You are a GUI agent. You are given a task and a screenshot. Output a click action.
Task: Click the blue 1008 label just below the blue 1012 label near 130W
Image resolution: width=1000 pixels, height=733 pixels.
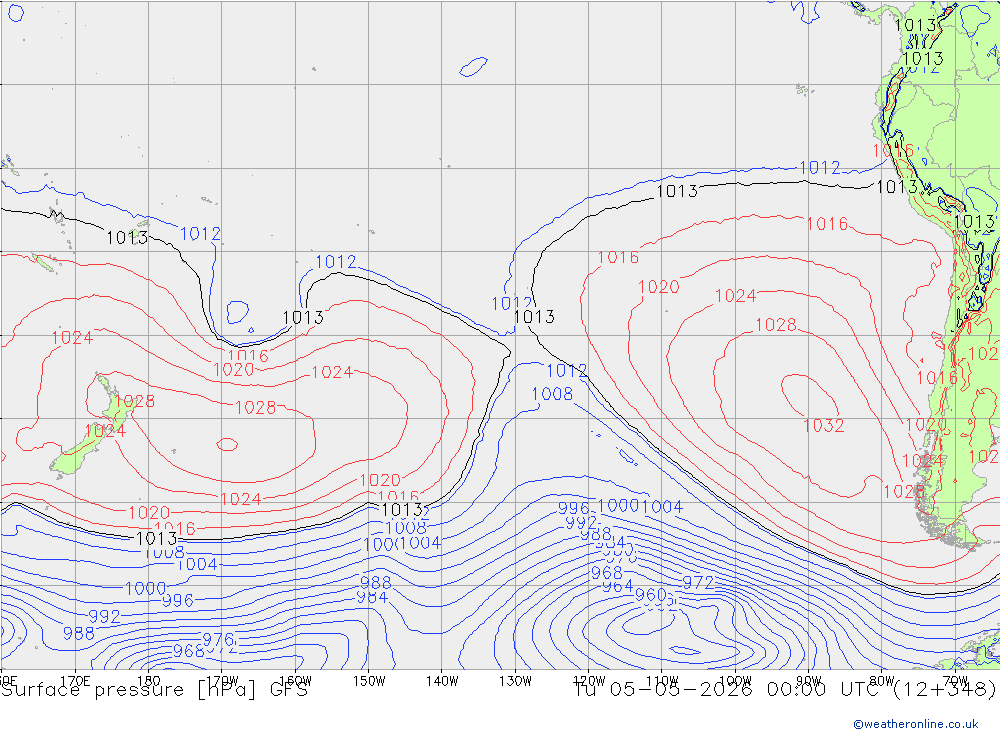coord(552,394)
